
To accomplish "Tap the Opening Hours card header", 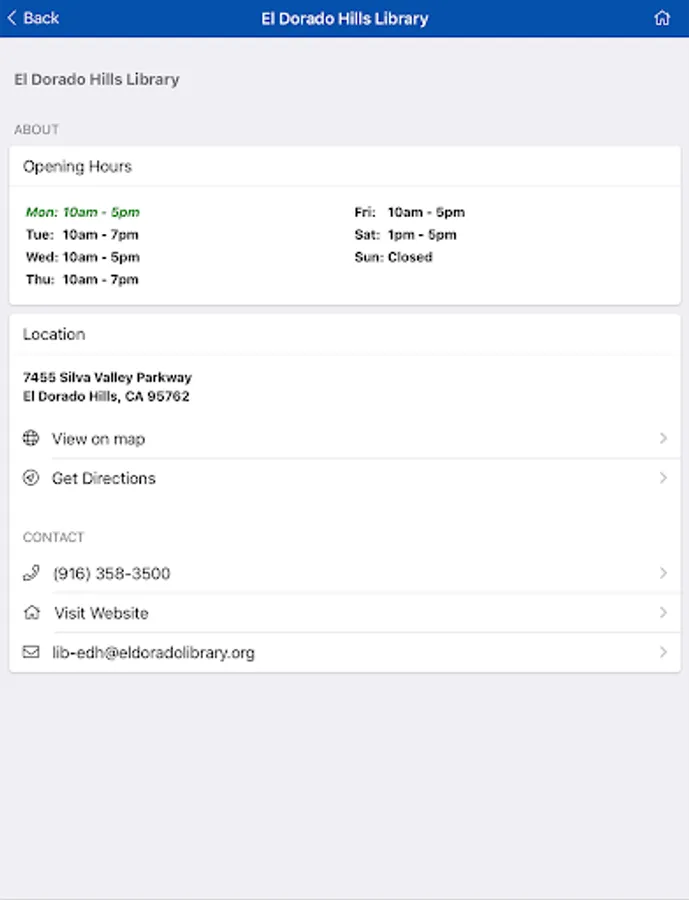I will coord(78,167).
